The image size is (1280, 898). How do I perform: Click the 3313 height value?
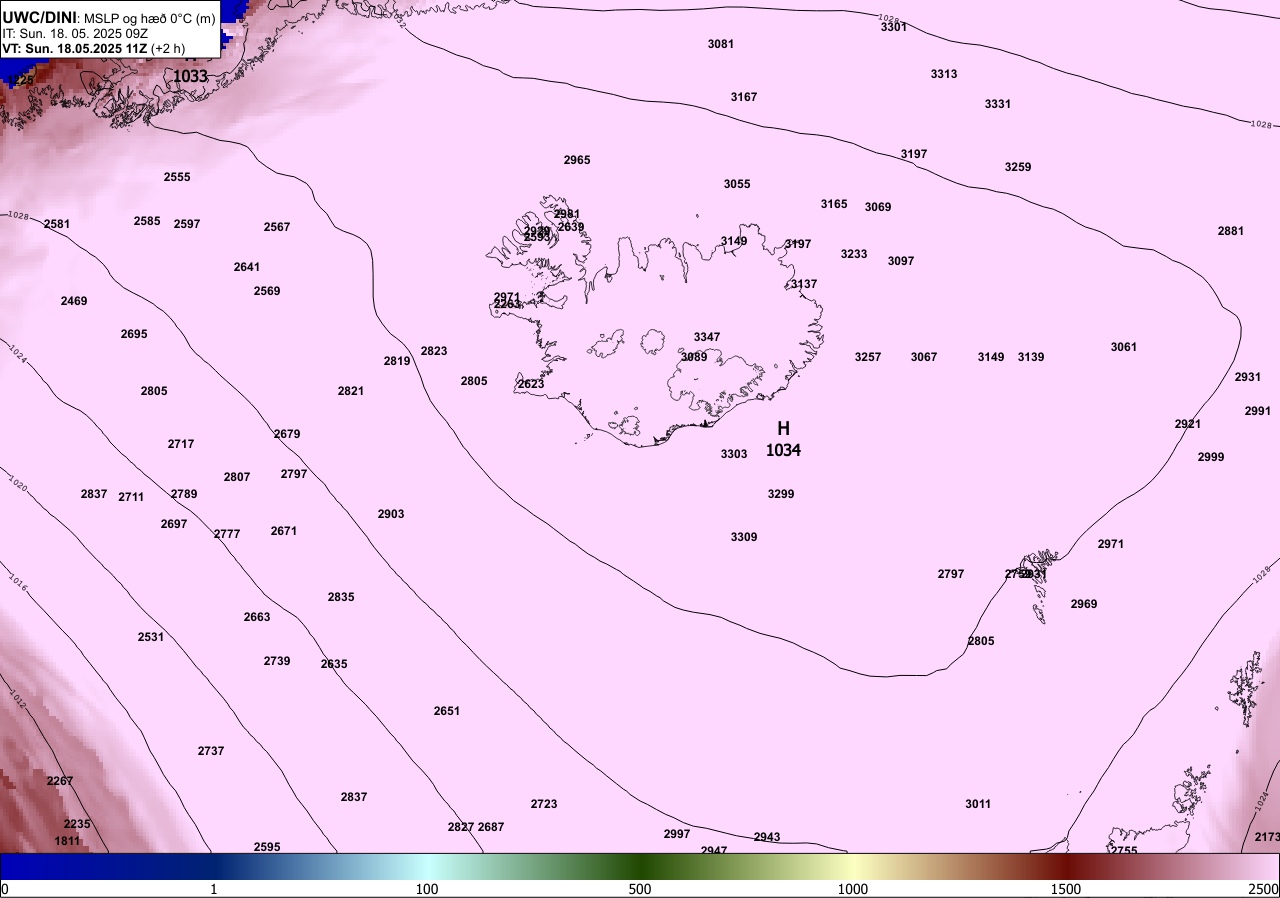pos(944,74)
